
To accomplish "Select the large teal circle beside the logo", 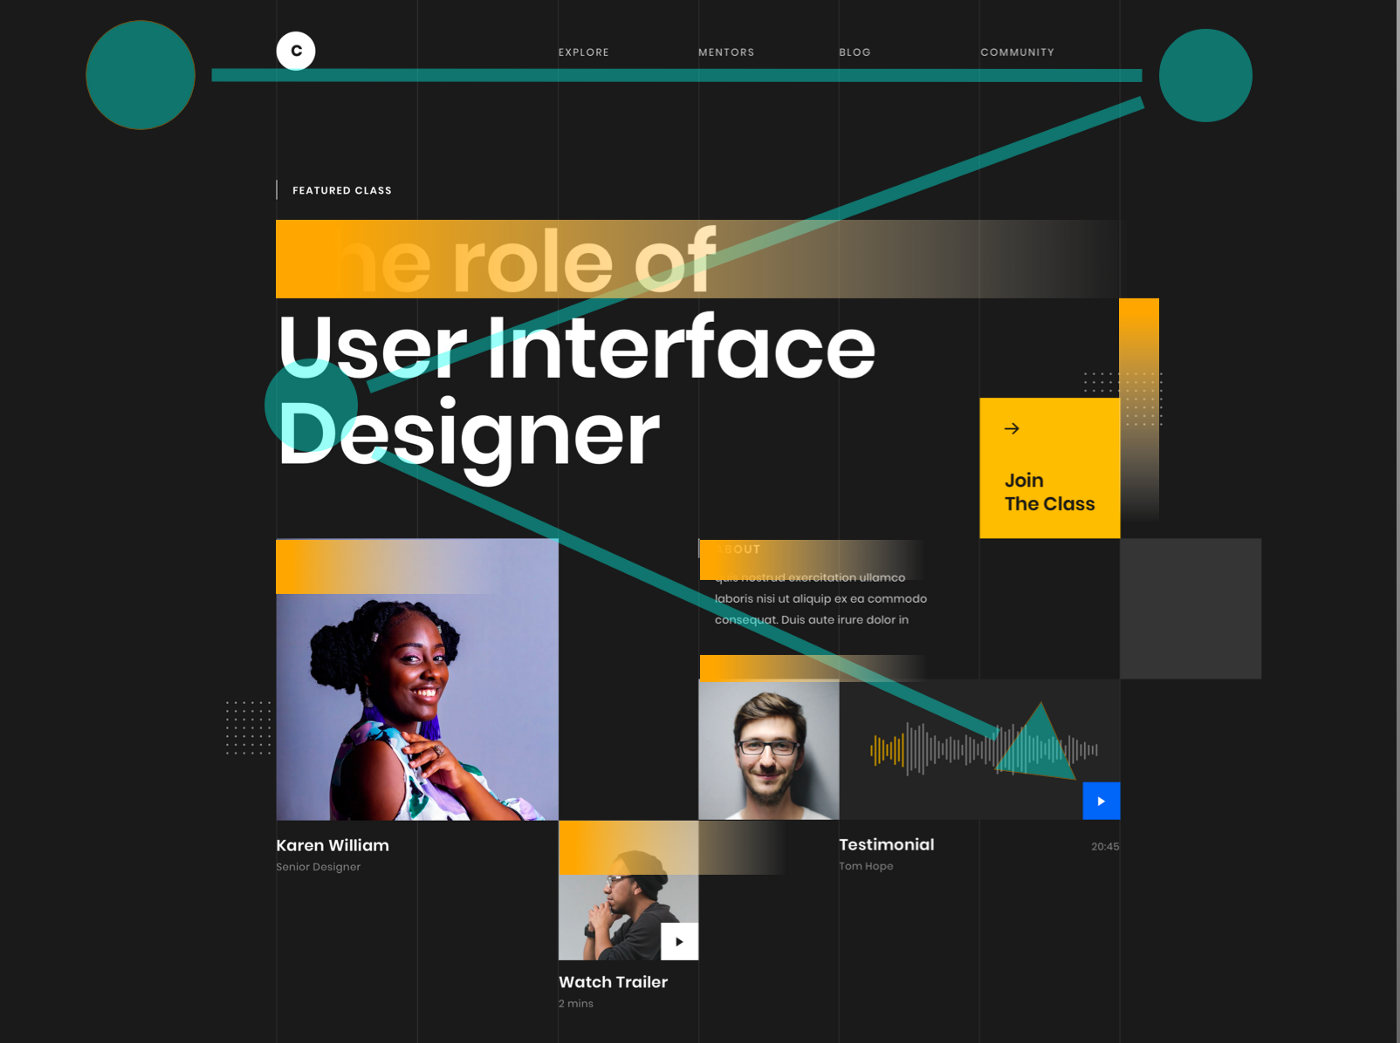I will point(140,75).
